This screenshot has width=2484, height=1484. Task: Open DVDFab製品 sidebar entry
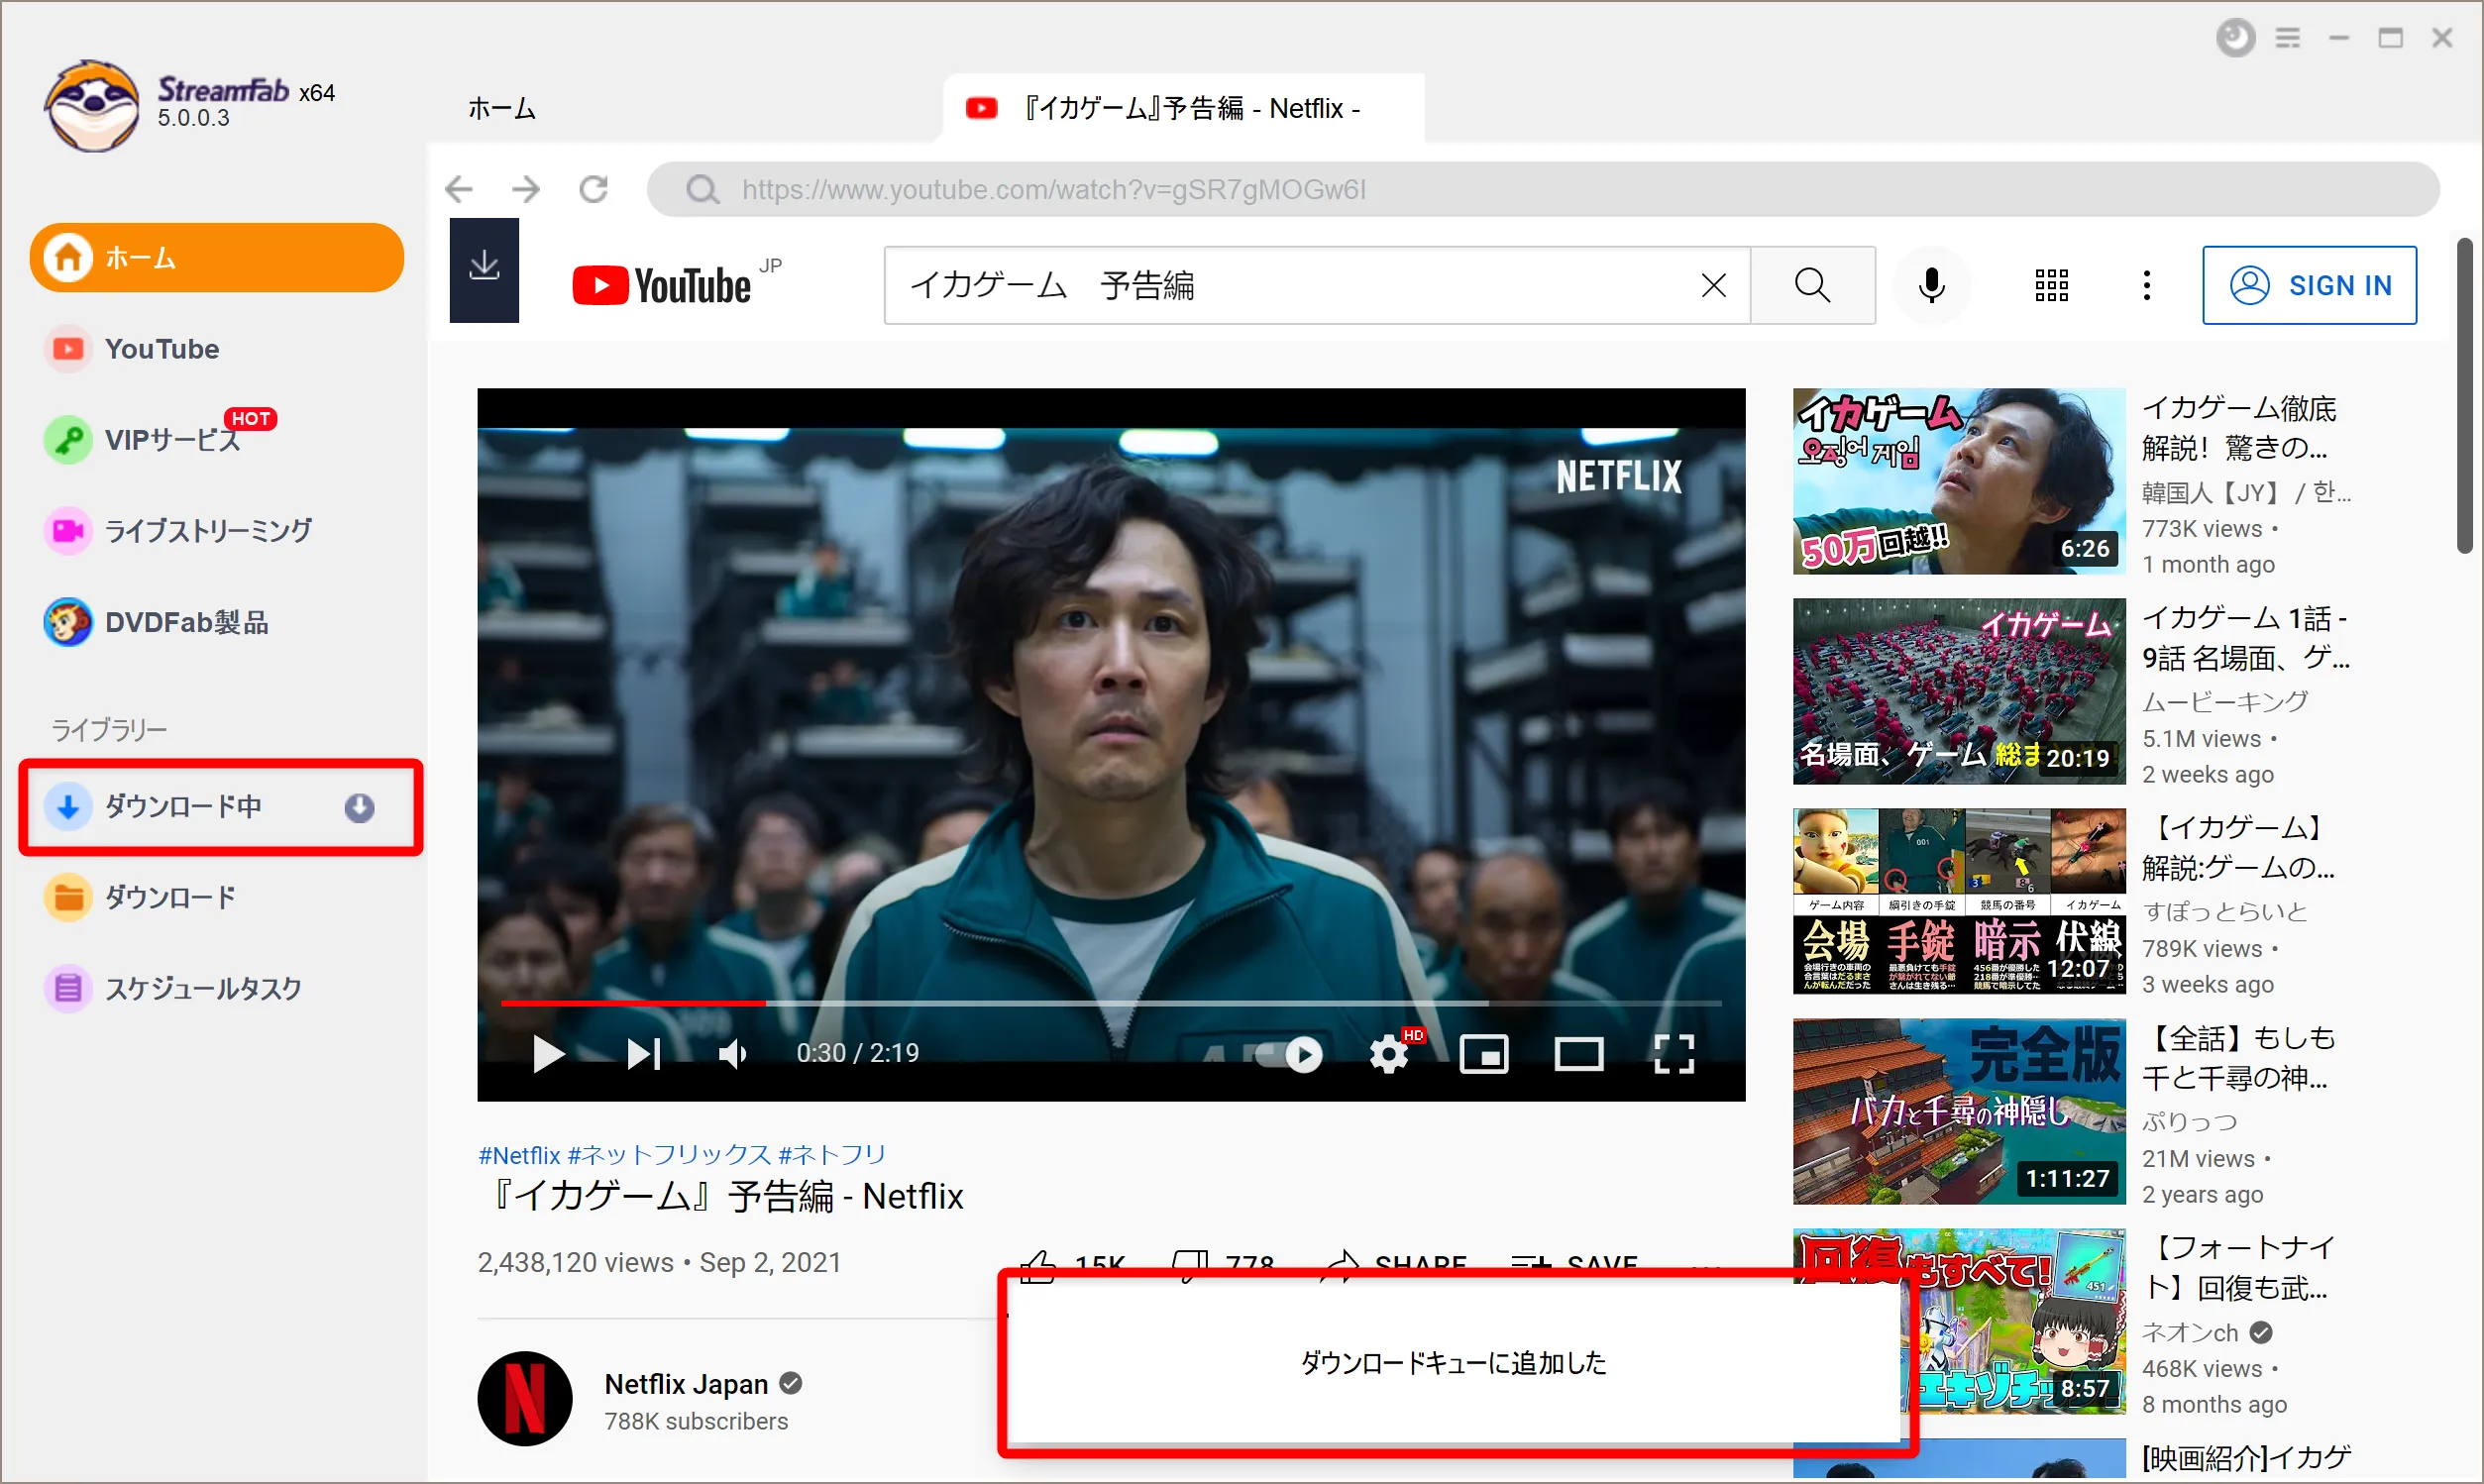157,622
